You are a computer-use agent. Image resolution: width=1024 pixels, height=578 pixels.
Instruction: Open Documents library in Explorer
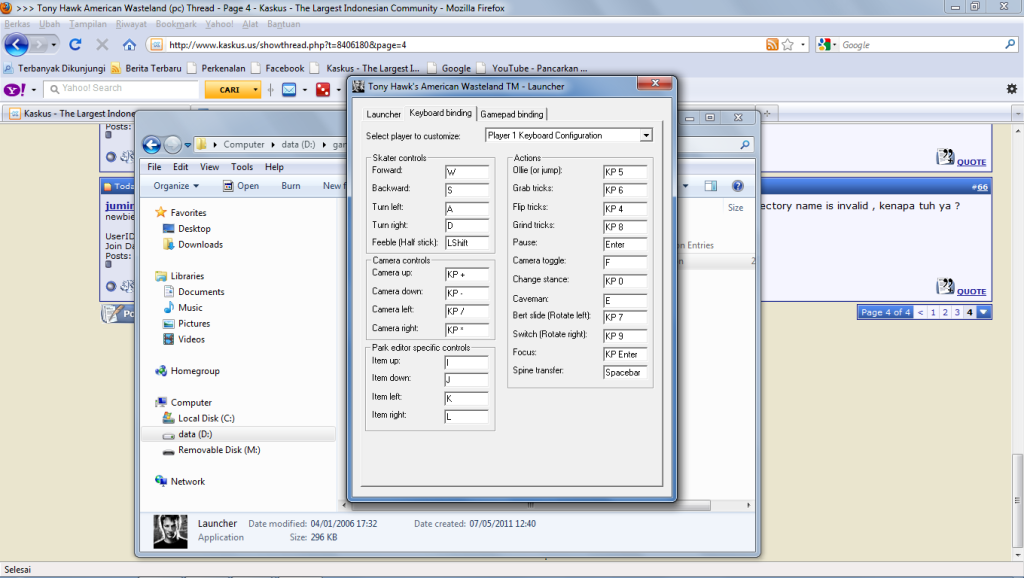pyautogui.click(x=200, y=292)
